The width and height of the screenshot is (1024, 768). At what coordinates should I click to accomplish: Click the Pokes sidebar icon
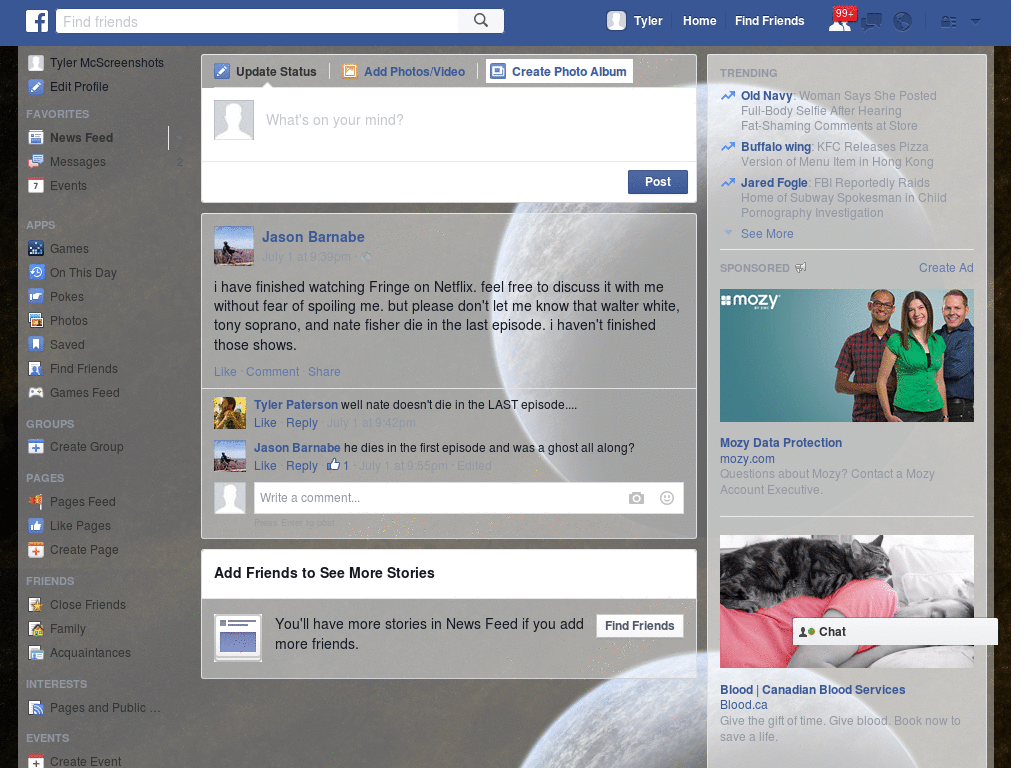pos(36,296)
